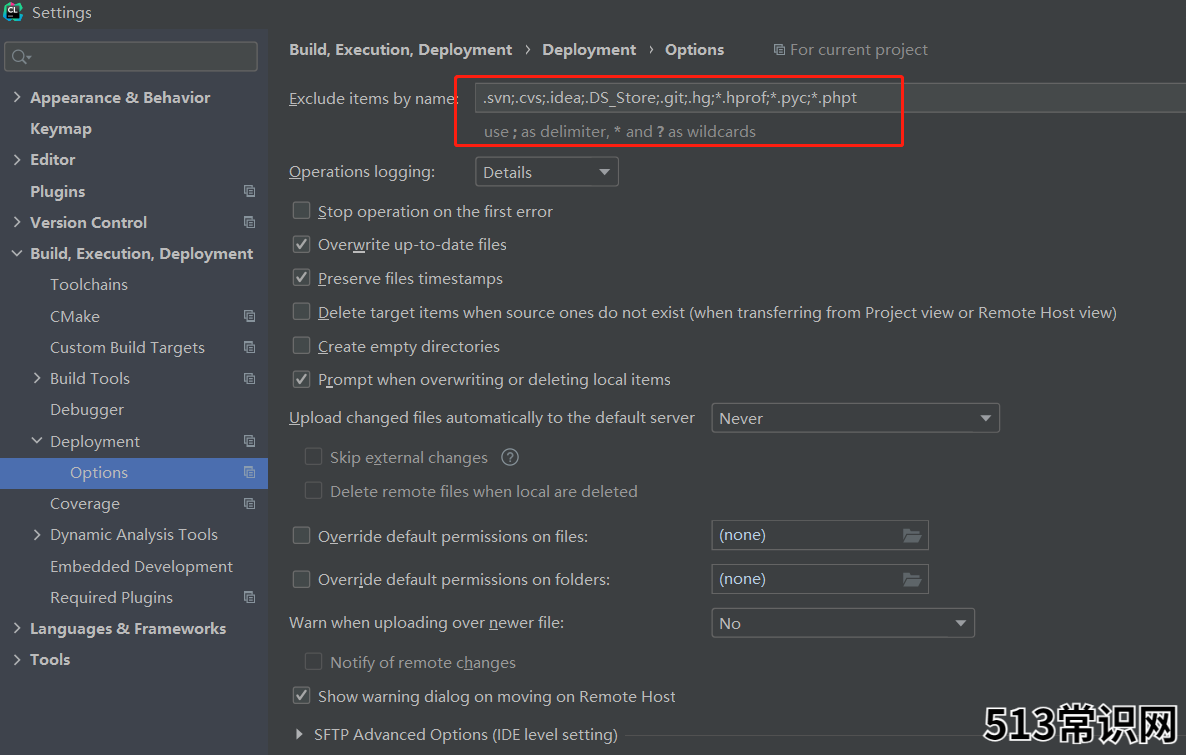Uncheck Preserve files timestamps

[x=301, y=278]
